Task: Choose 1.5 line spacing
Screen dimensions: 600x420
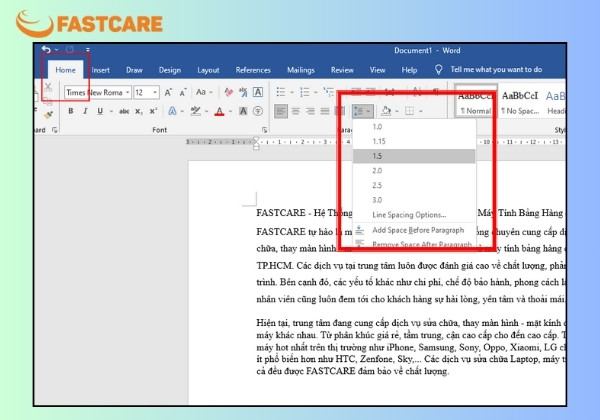Action: pos(414,156)
